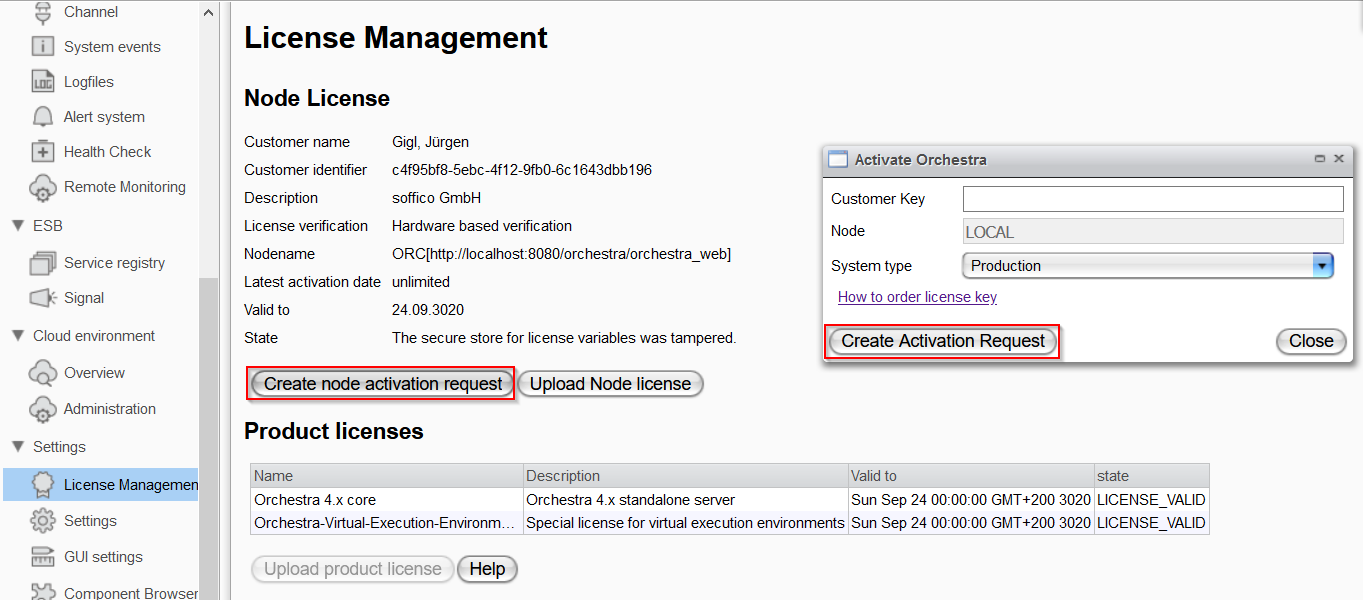1363x600 pixels.
Task: Click the Component Browser icon
Action: click(x=42, y=592)
